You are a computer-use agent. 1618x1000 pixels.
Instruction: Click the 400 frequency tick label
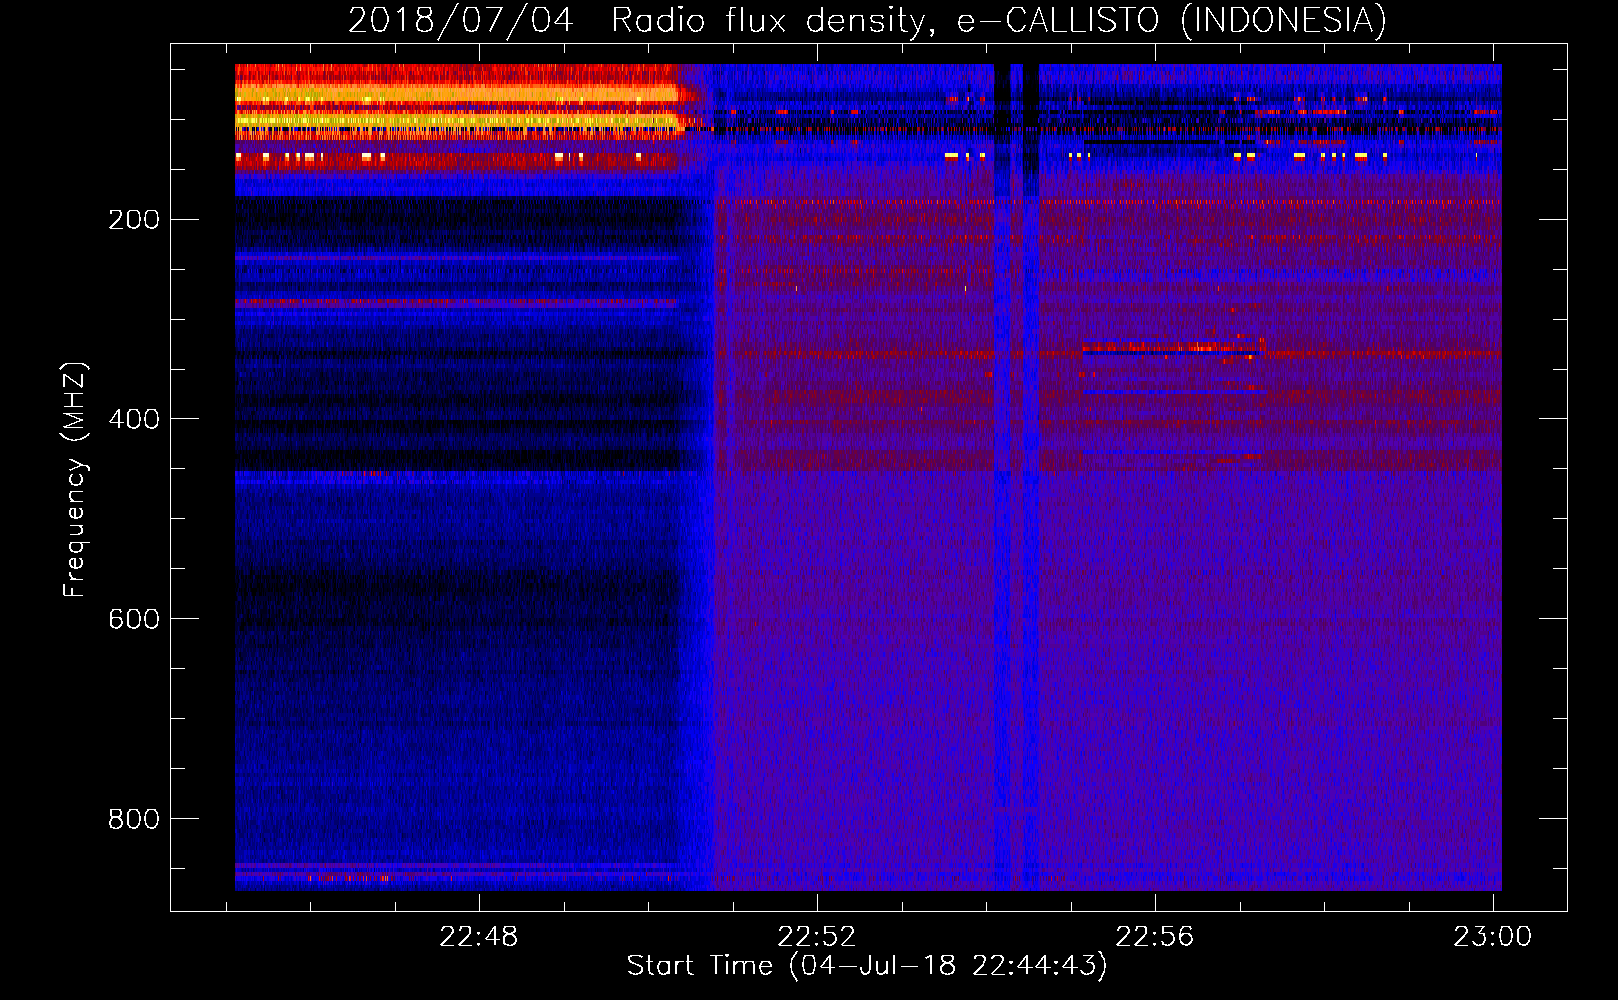[x=134, y=419]
